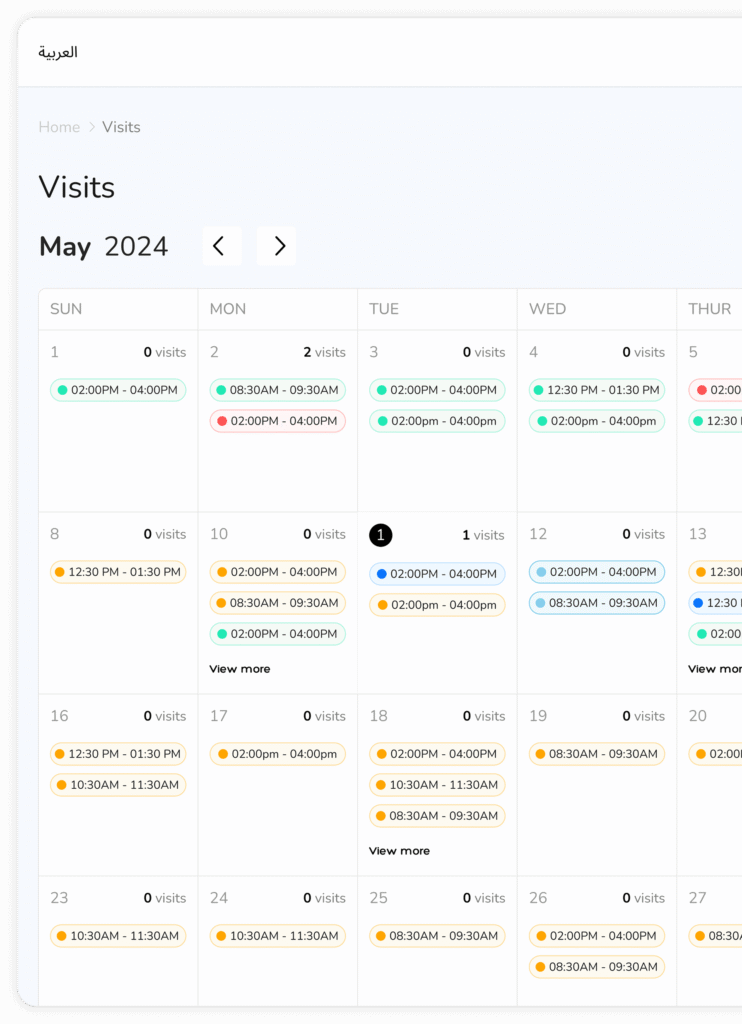Open the 10:30AM visit on day 16
The image size is (742, 1024).
118,785
